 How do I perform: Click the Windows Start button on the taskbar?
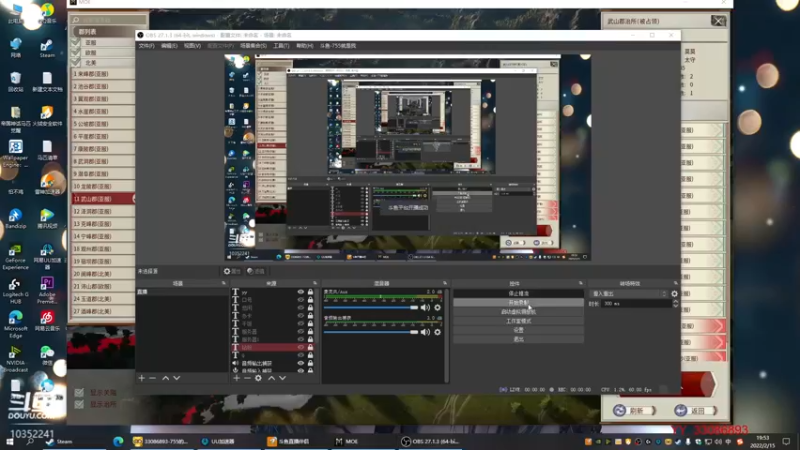coord(9,442)
